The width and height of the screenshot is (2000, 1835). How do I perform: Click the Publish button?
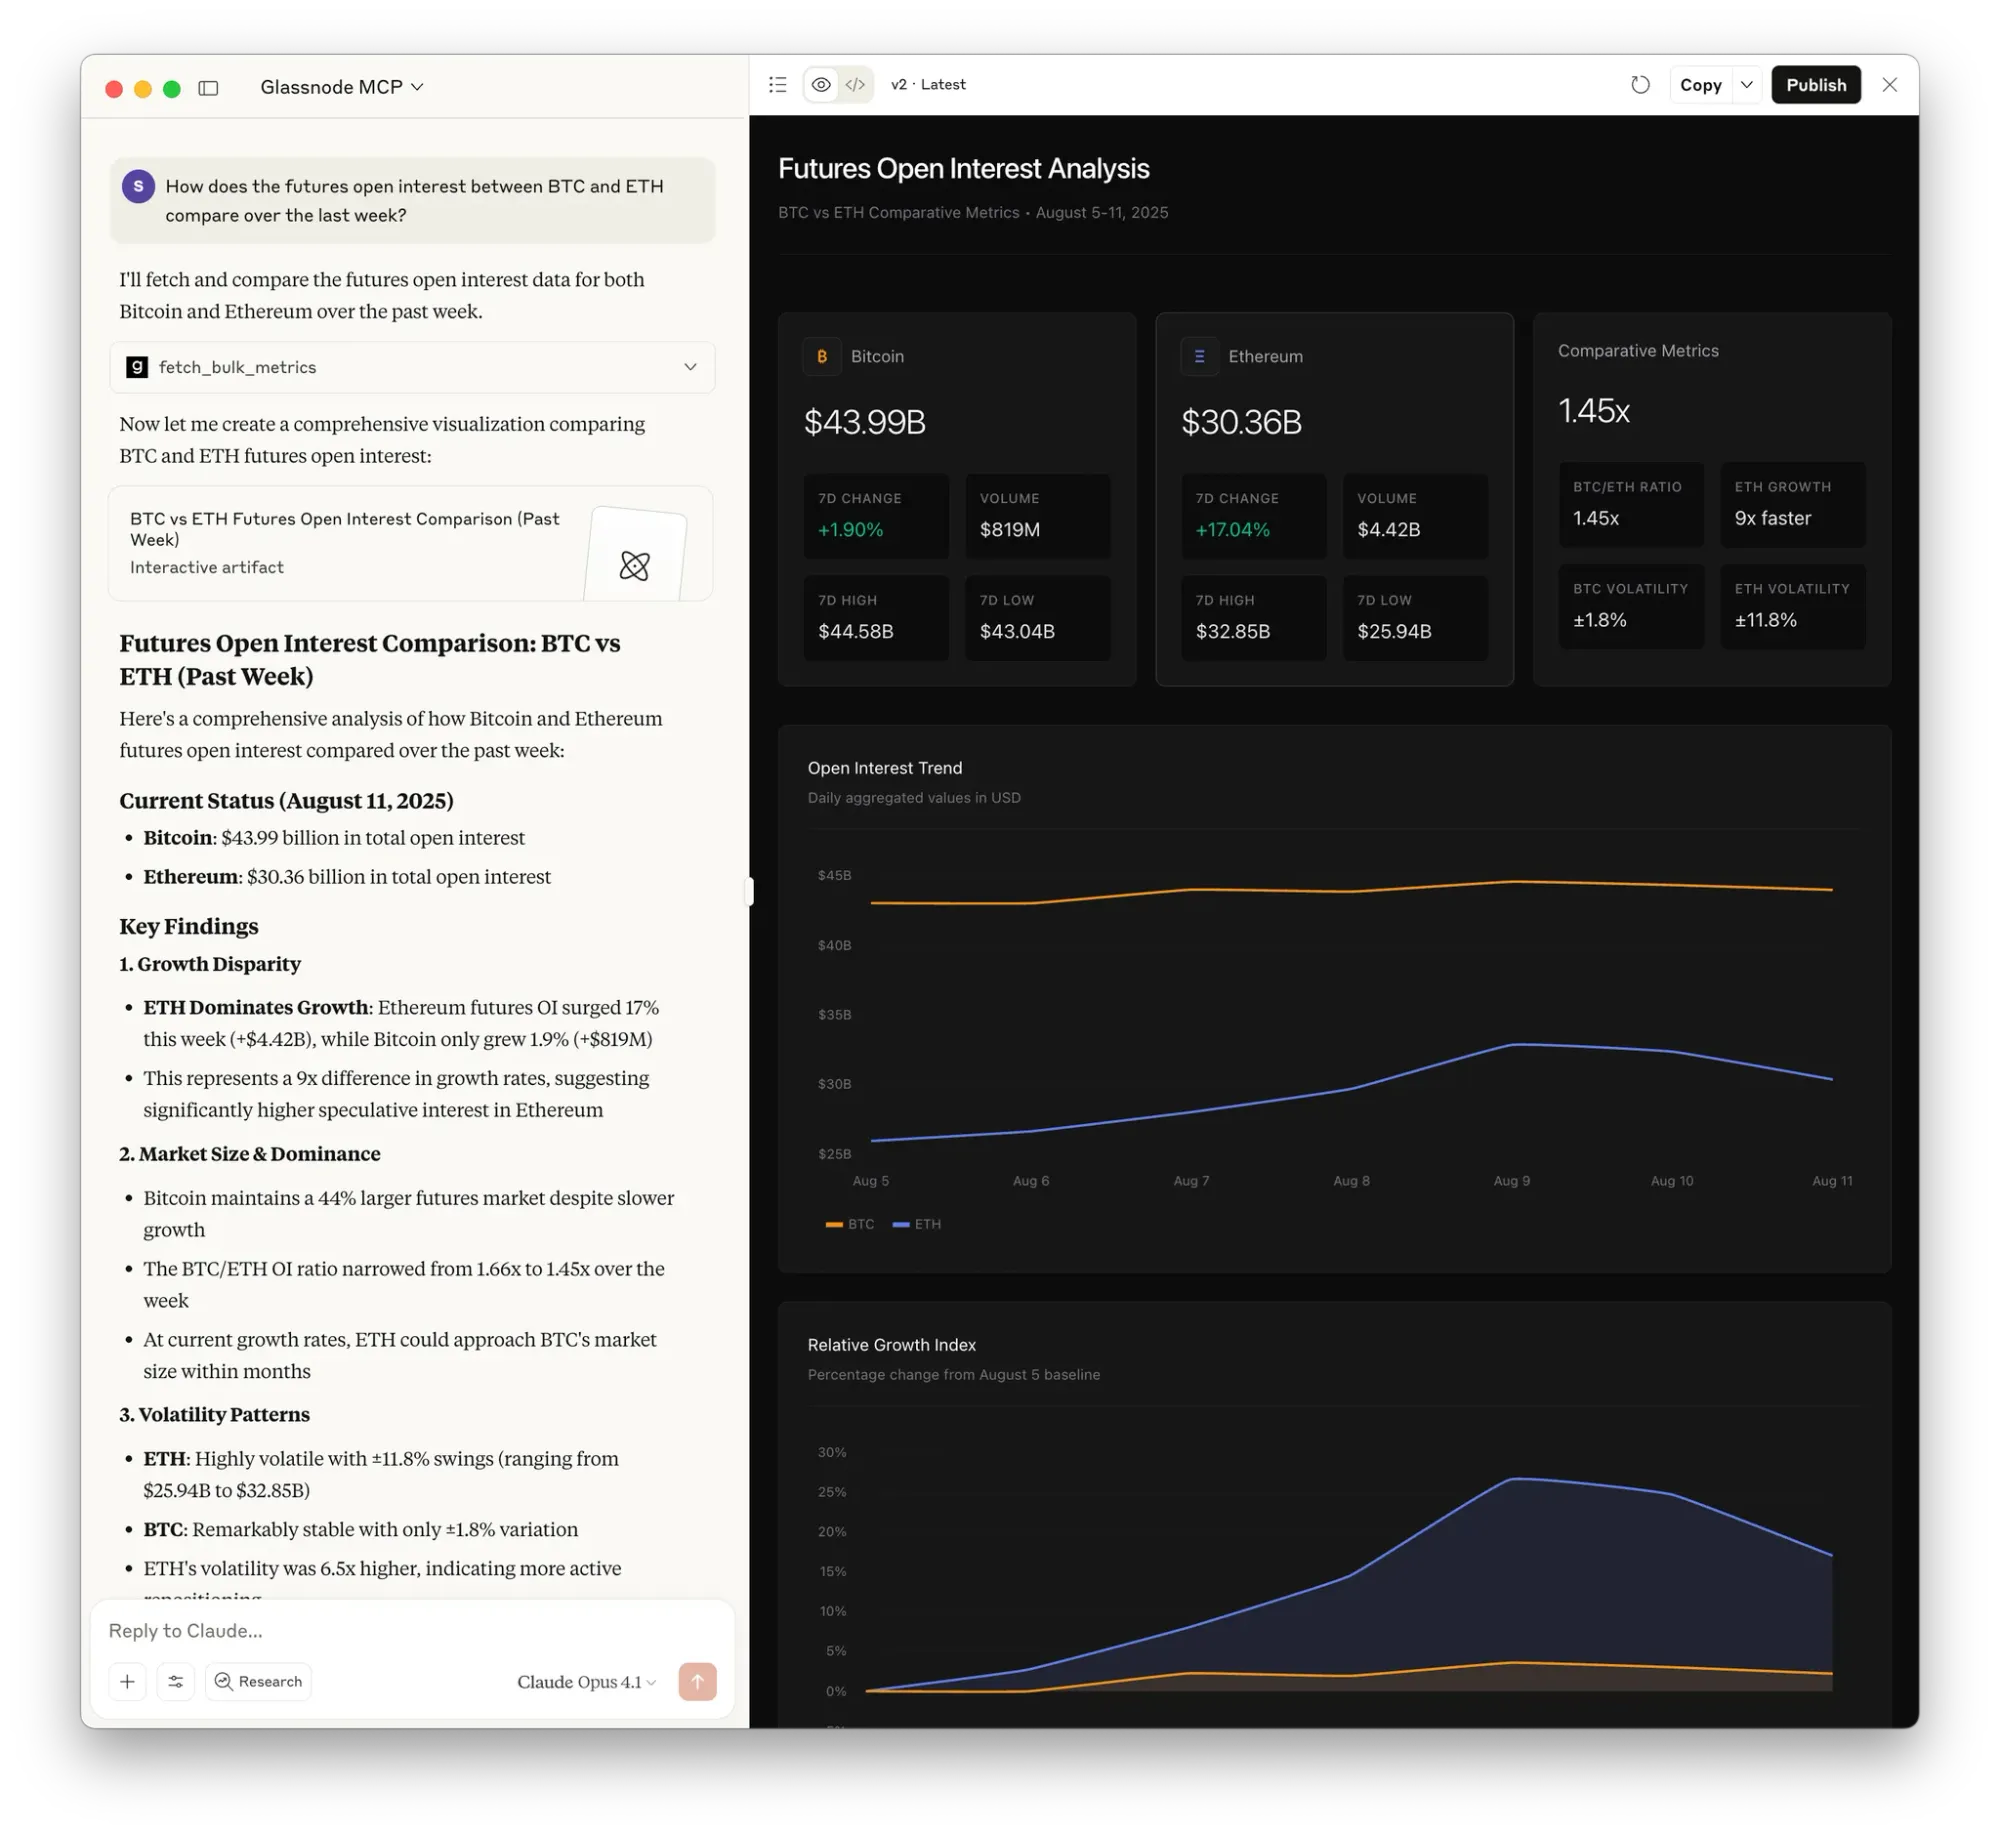tap(1815, 85)
